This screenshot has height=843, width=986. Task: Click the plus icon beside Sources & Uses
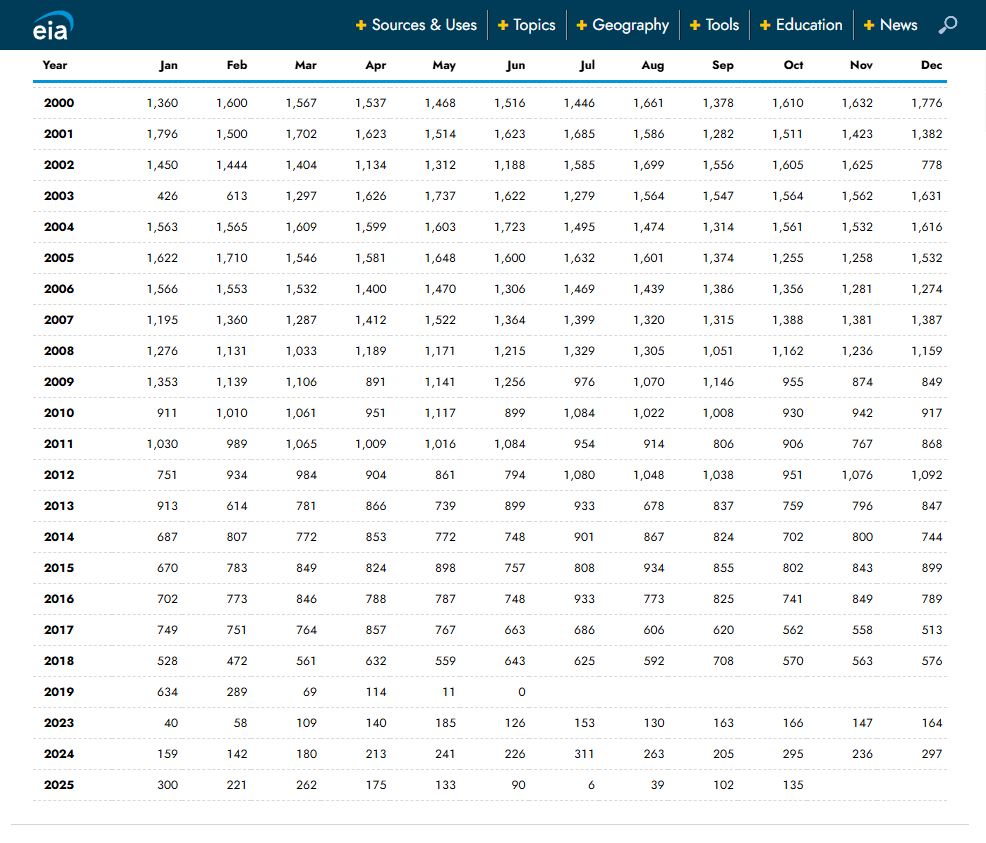pyautogui.click(x=360, y=25)
